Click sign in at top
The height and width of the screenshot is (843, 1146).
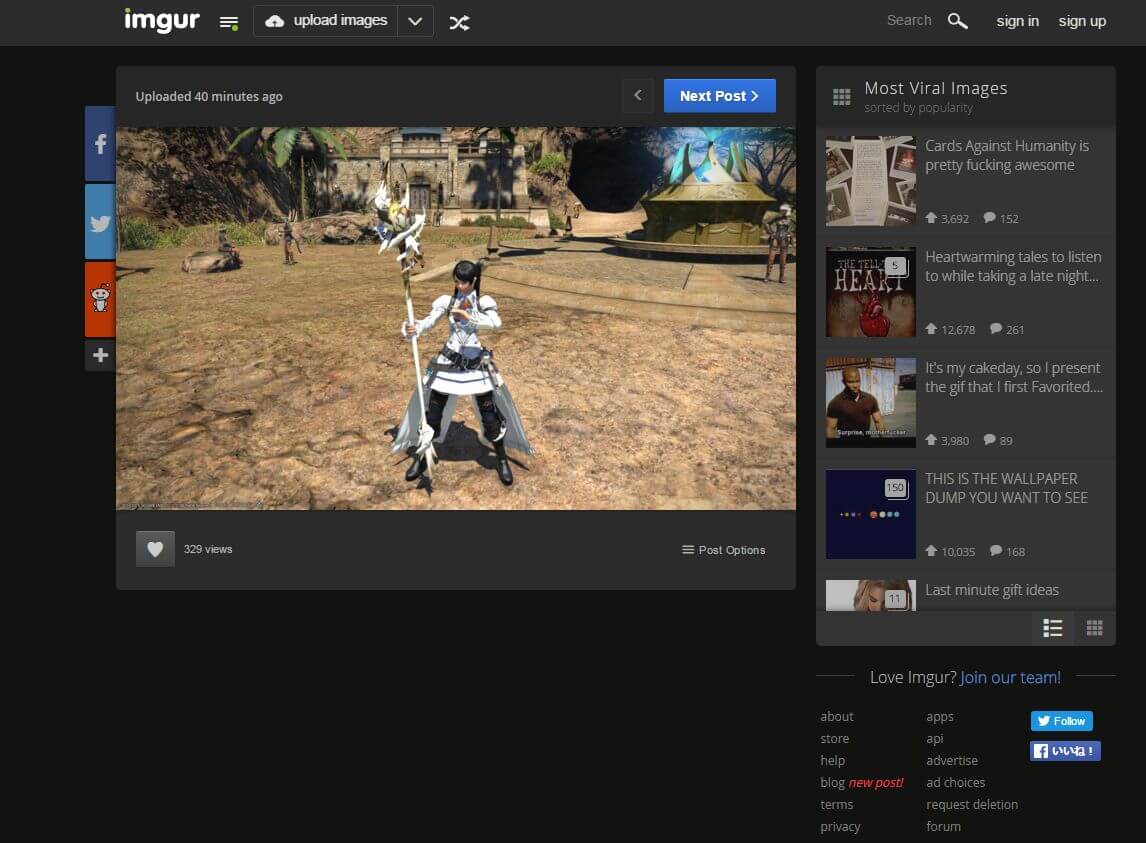(x=1017, y=21)
